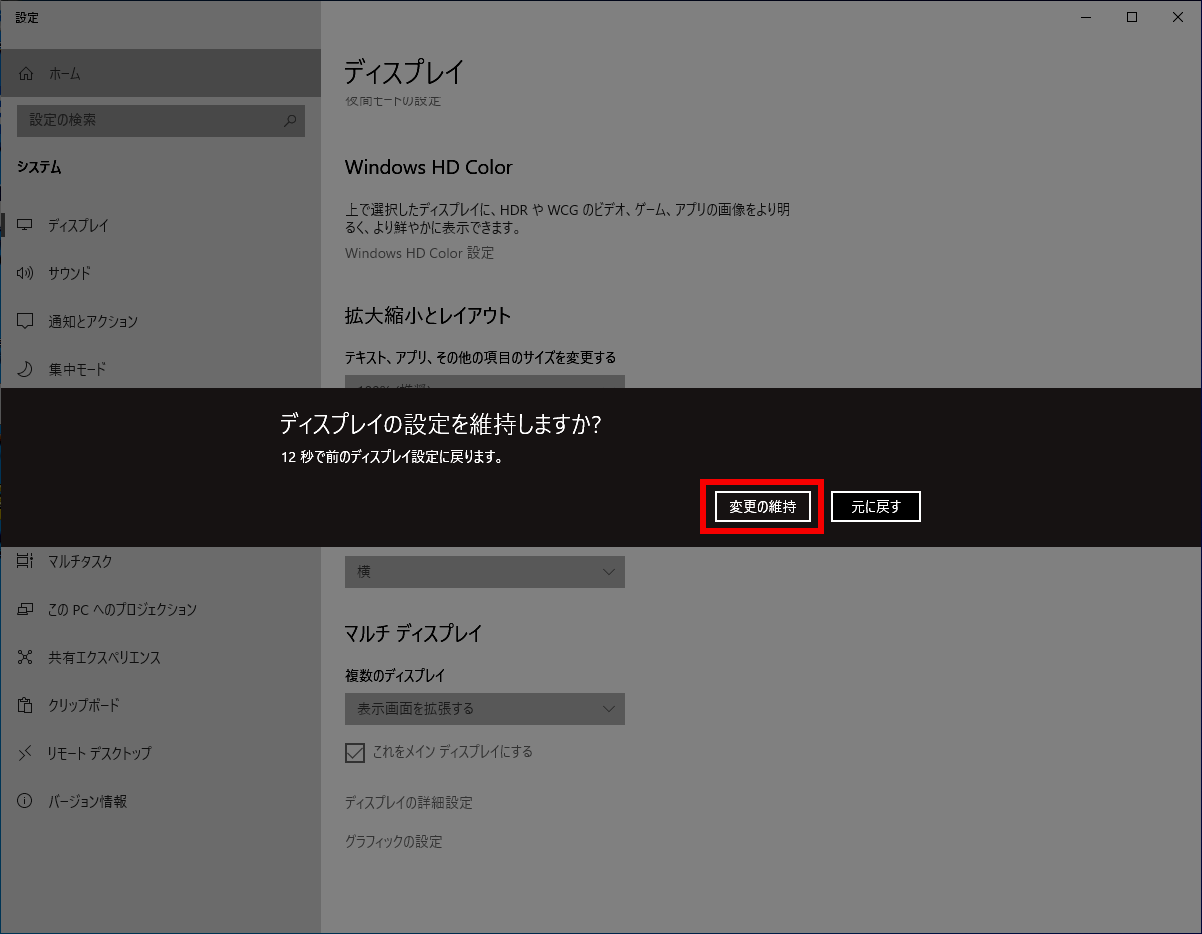This screenshot has width=1202, height=934.
Task: Click the 設定の検索 search field
Action: pos(150,121)
